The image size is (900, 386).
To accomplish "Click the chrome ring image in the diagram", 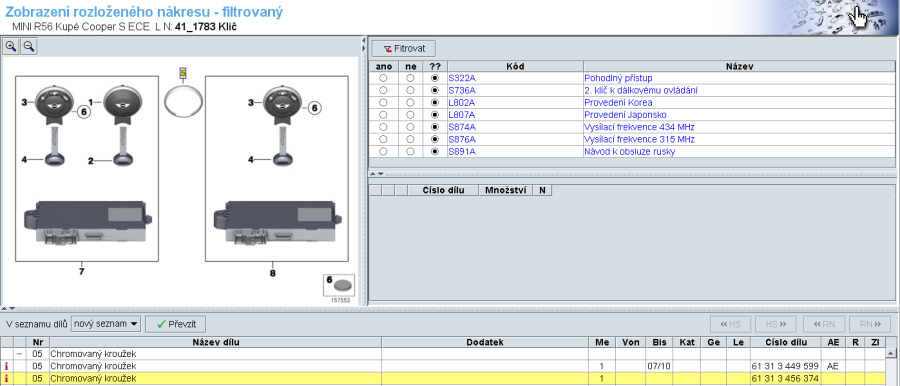I will coord(183,101).
